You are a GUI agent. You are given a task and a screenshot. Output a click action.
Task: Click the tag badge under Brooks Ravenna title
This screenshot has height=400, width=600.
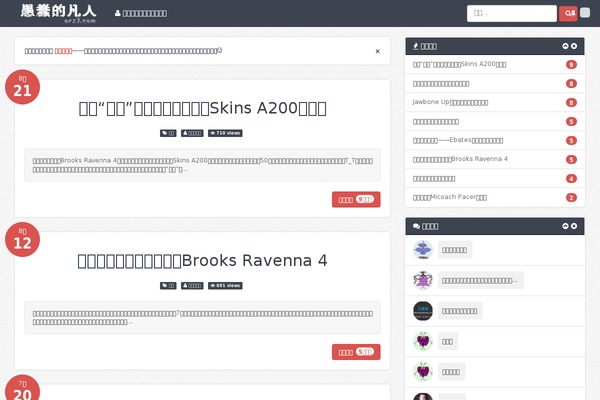tap(168, 286)
